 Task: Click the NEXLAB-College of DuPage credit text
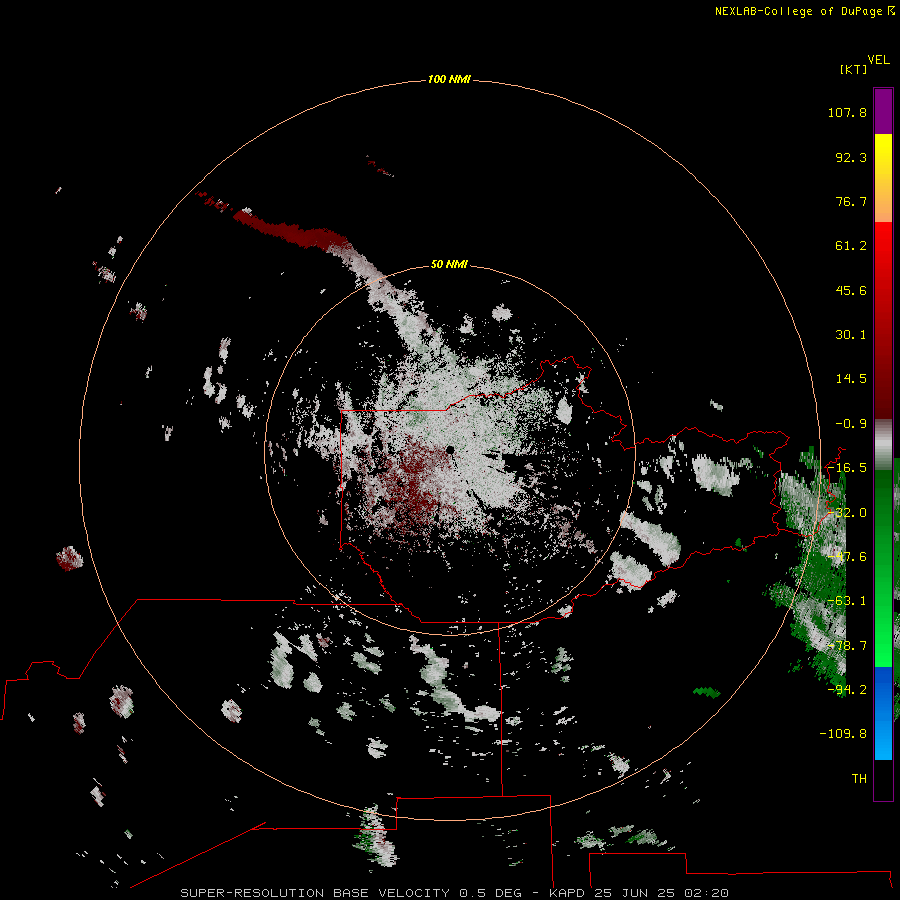(805, 11)
